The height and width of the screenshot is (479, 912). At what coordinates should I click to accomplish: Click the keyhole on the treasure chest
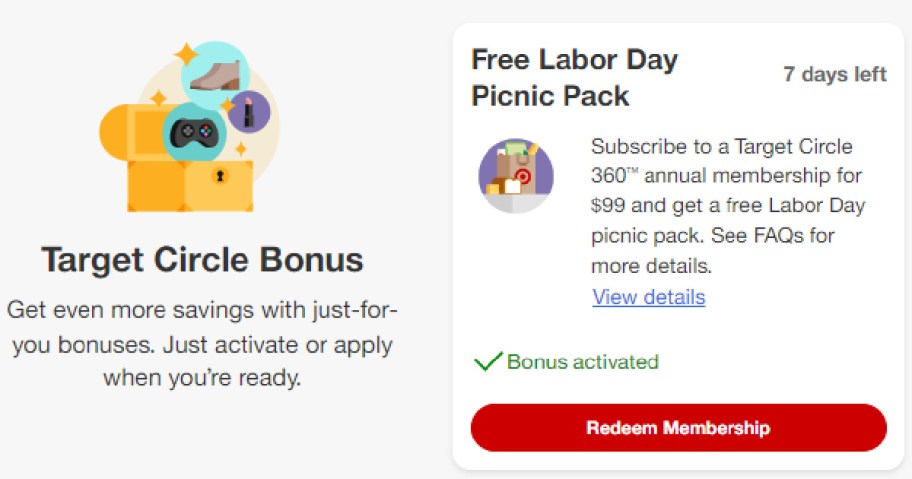point(219,176)
